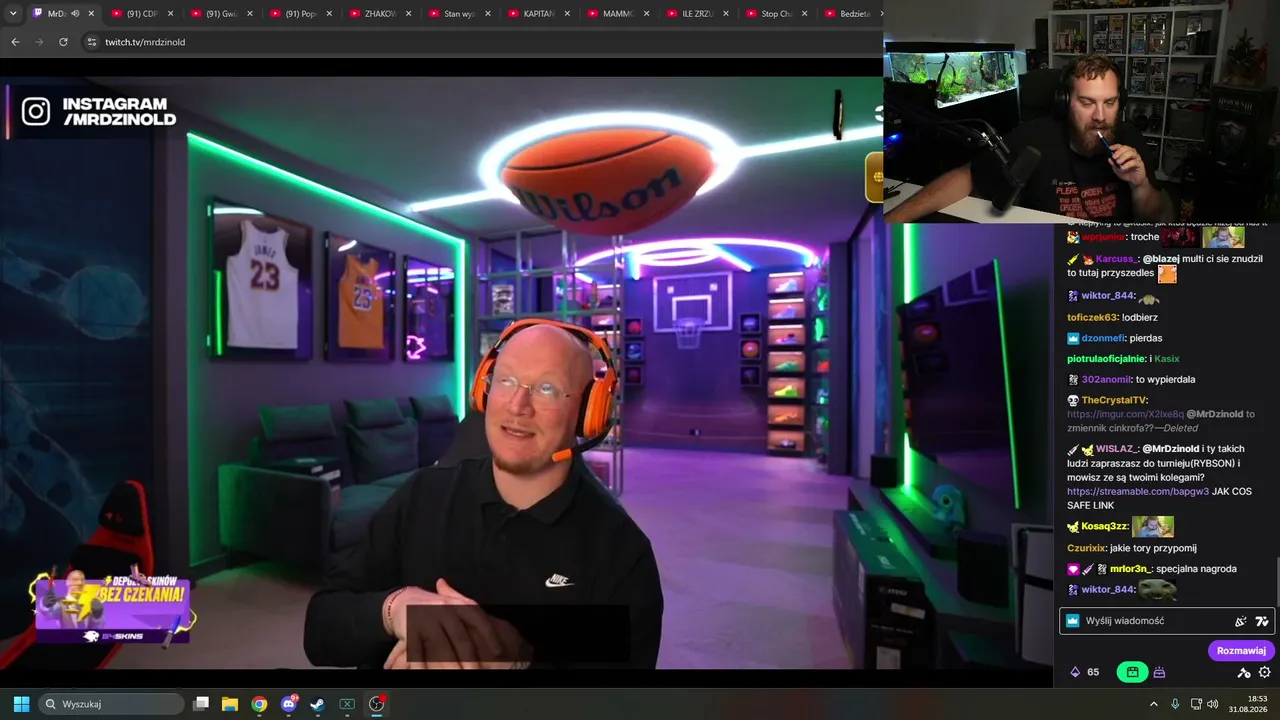
Task: Close the "ZHAKOW" tab
Action: [x=408, y=14]
